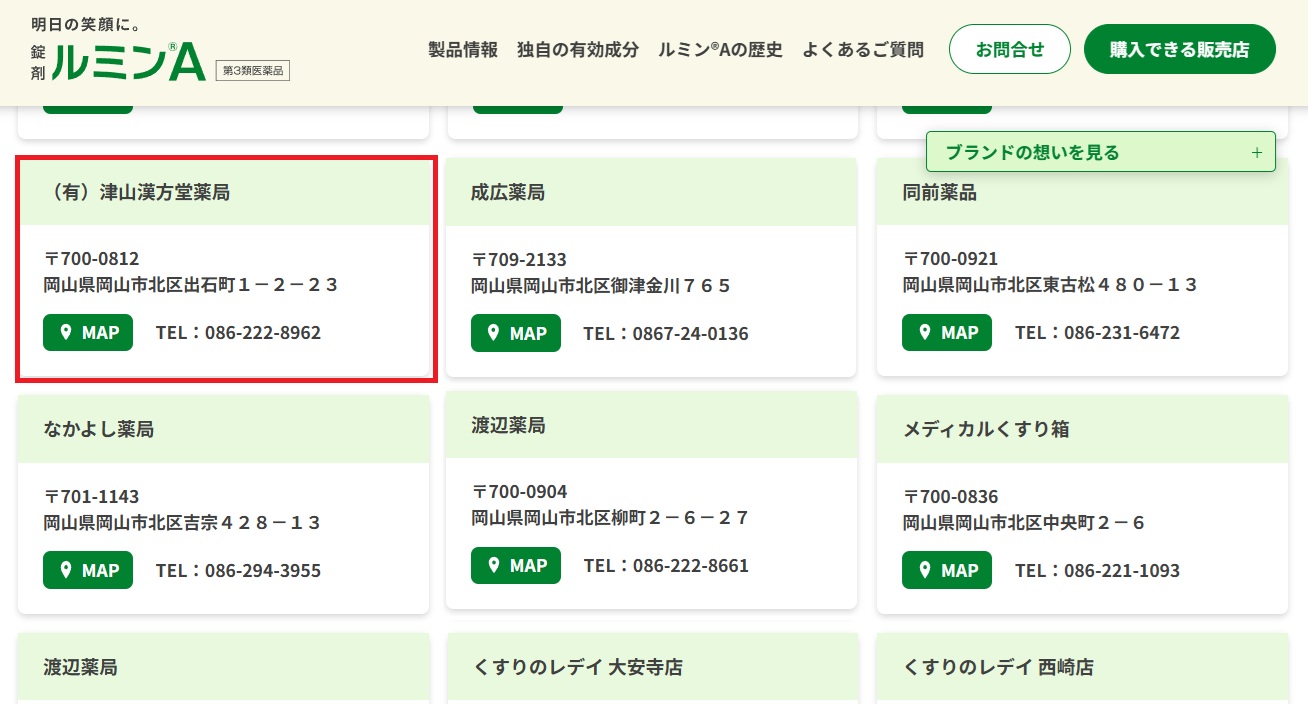Screen dimensions: 1308x704
Task: Open MAP for 成広薬局
Action: click(516, 333)
